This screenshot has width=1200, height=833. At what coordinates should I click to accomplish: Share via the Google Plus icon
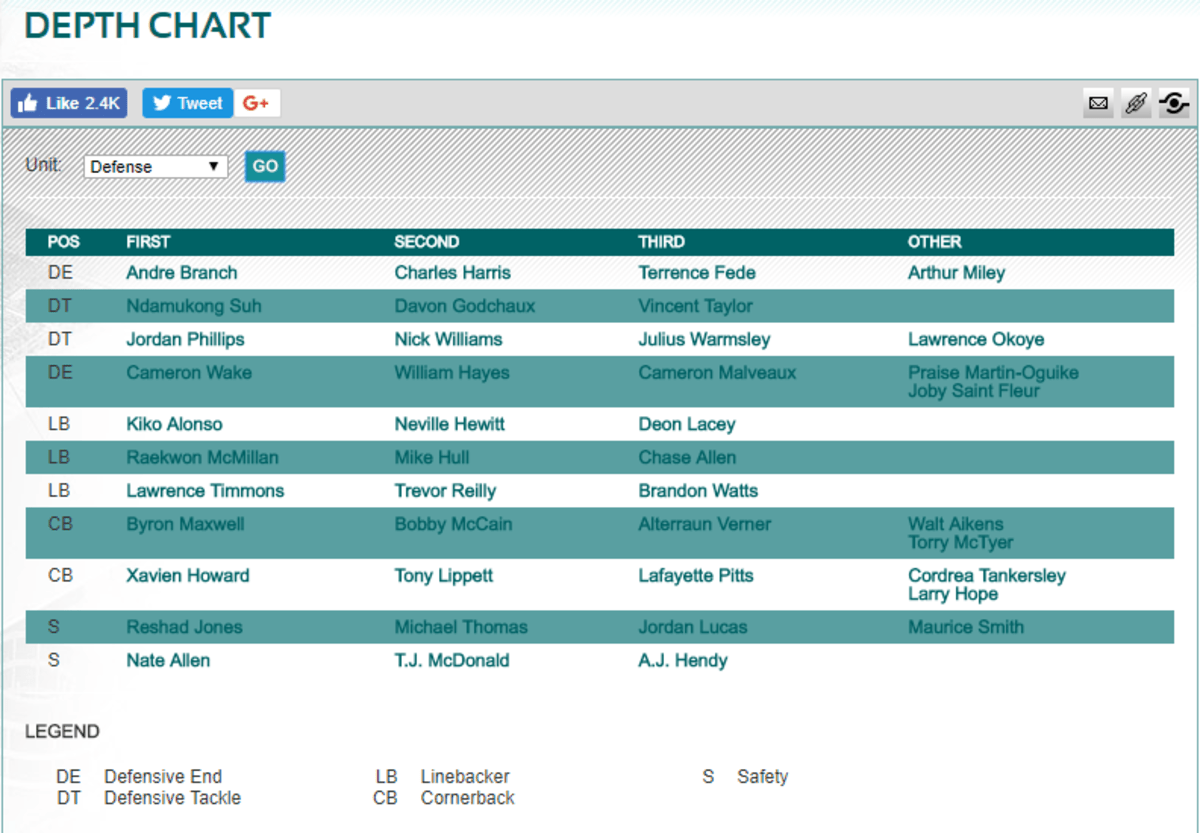[x=257, y=103]
